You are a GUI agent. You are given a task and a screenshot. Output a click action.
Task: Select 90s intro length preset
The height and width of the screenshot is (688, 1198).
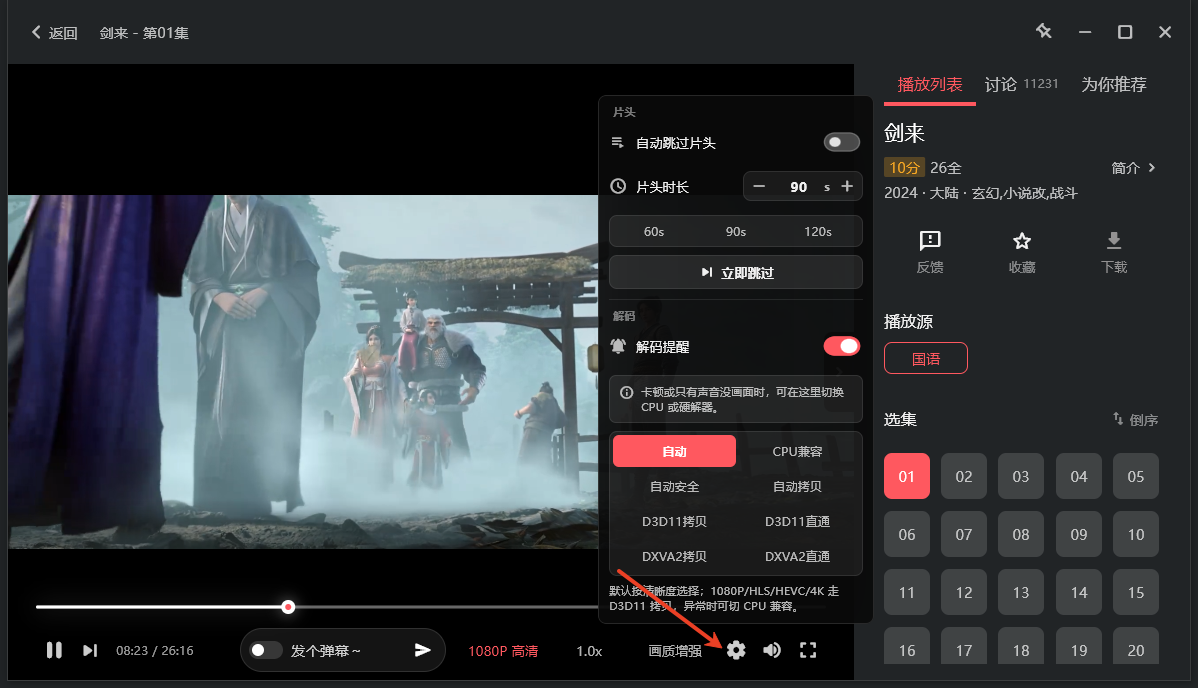click(736, 232)
